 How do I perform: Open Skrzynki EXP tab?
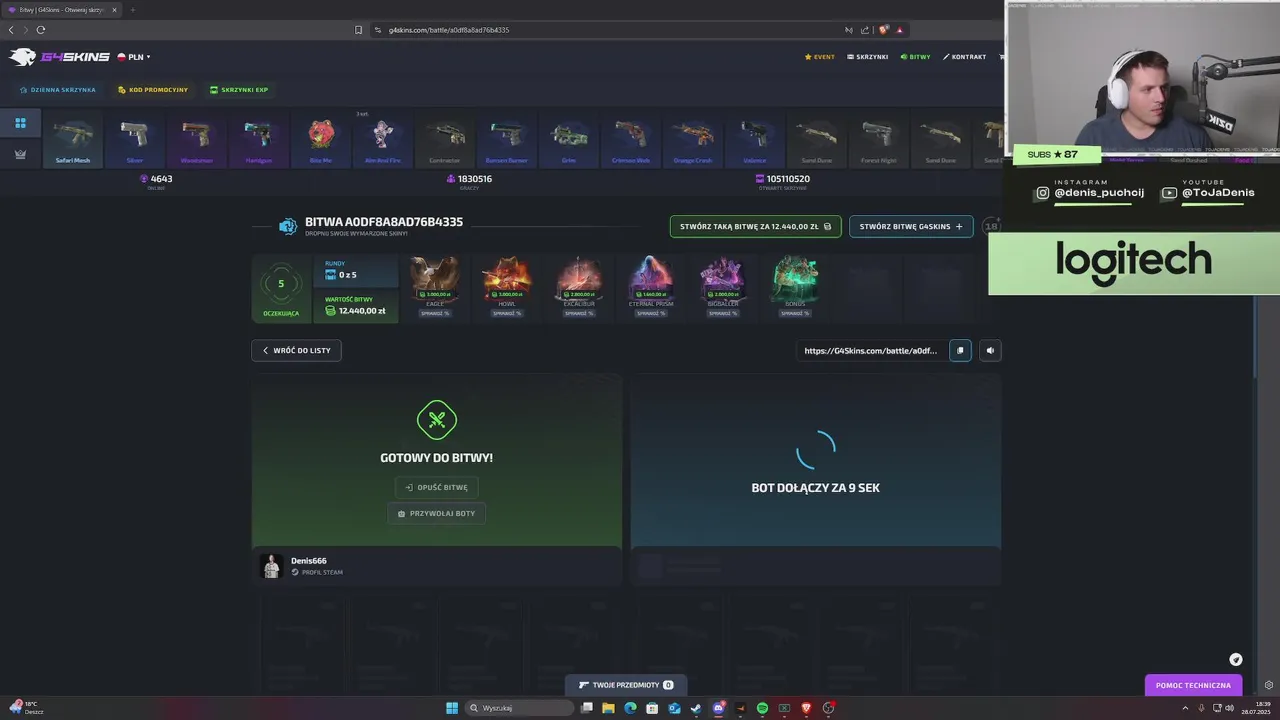pyautogui.click(x=239, y=90)
